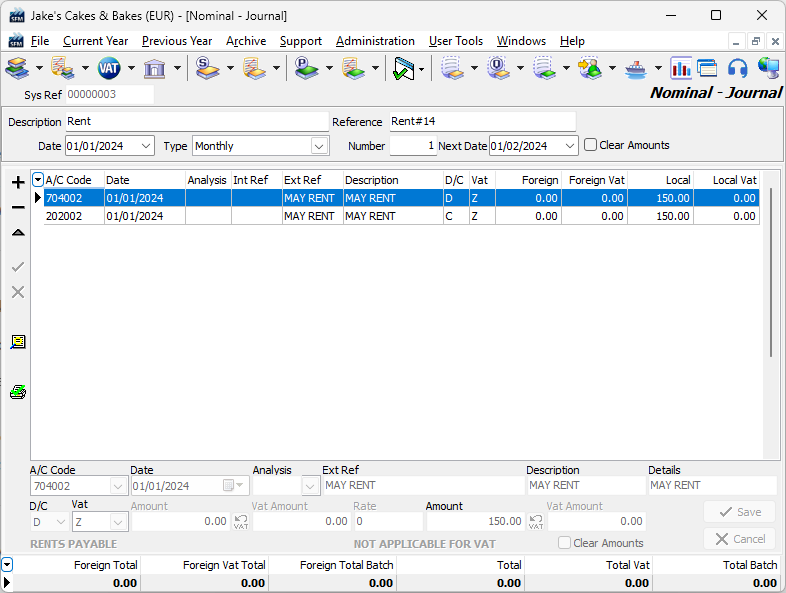Click the grey checkmark confirm icon in sidebar
The width and height of the screenshot is (786, 593).
18,267
